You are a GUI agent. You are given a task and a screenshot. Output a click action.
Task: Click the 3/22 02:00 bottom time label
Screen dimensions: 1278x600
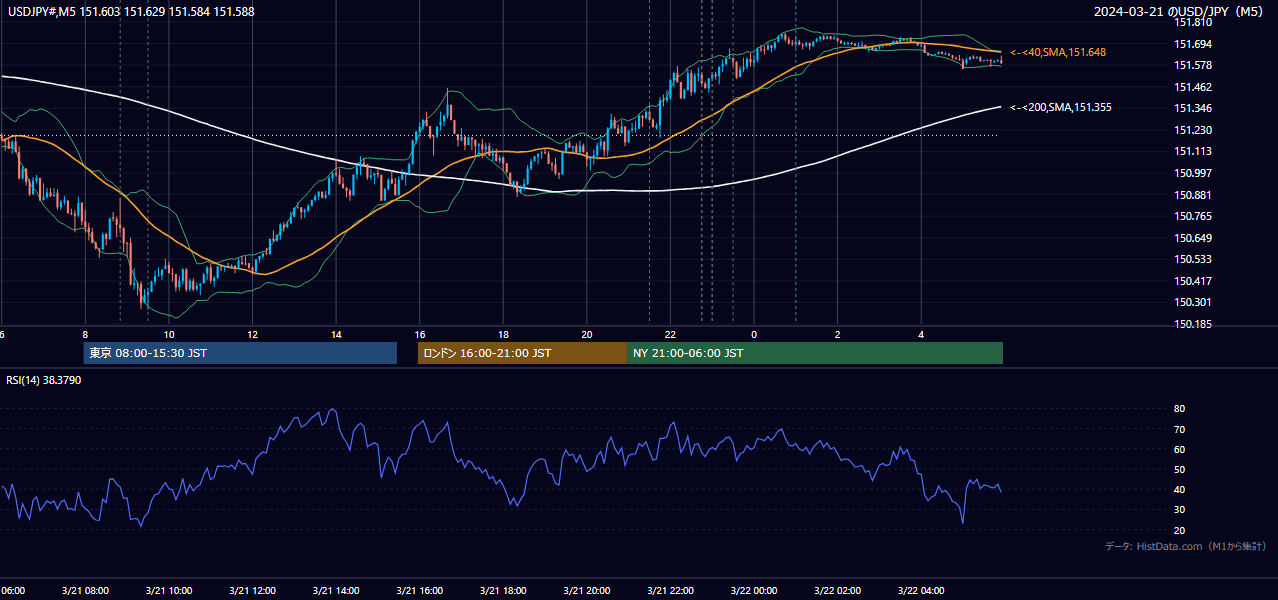click(x=837, y=591)
